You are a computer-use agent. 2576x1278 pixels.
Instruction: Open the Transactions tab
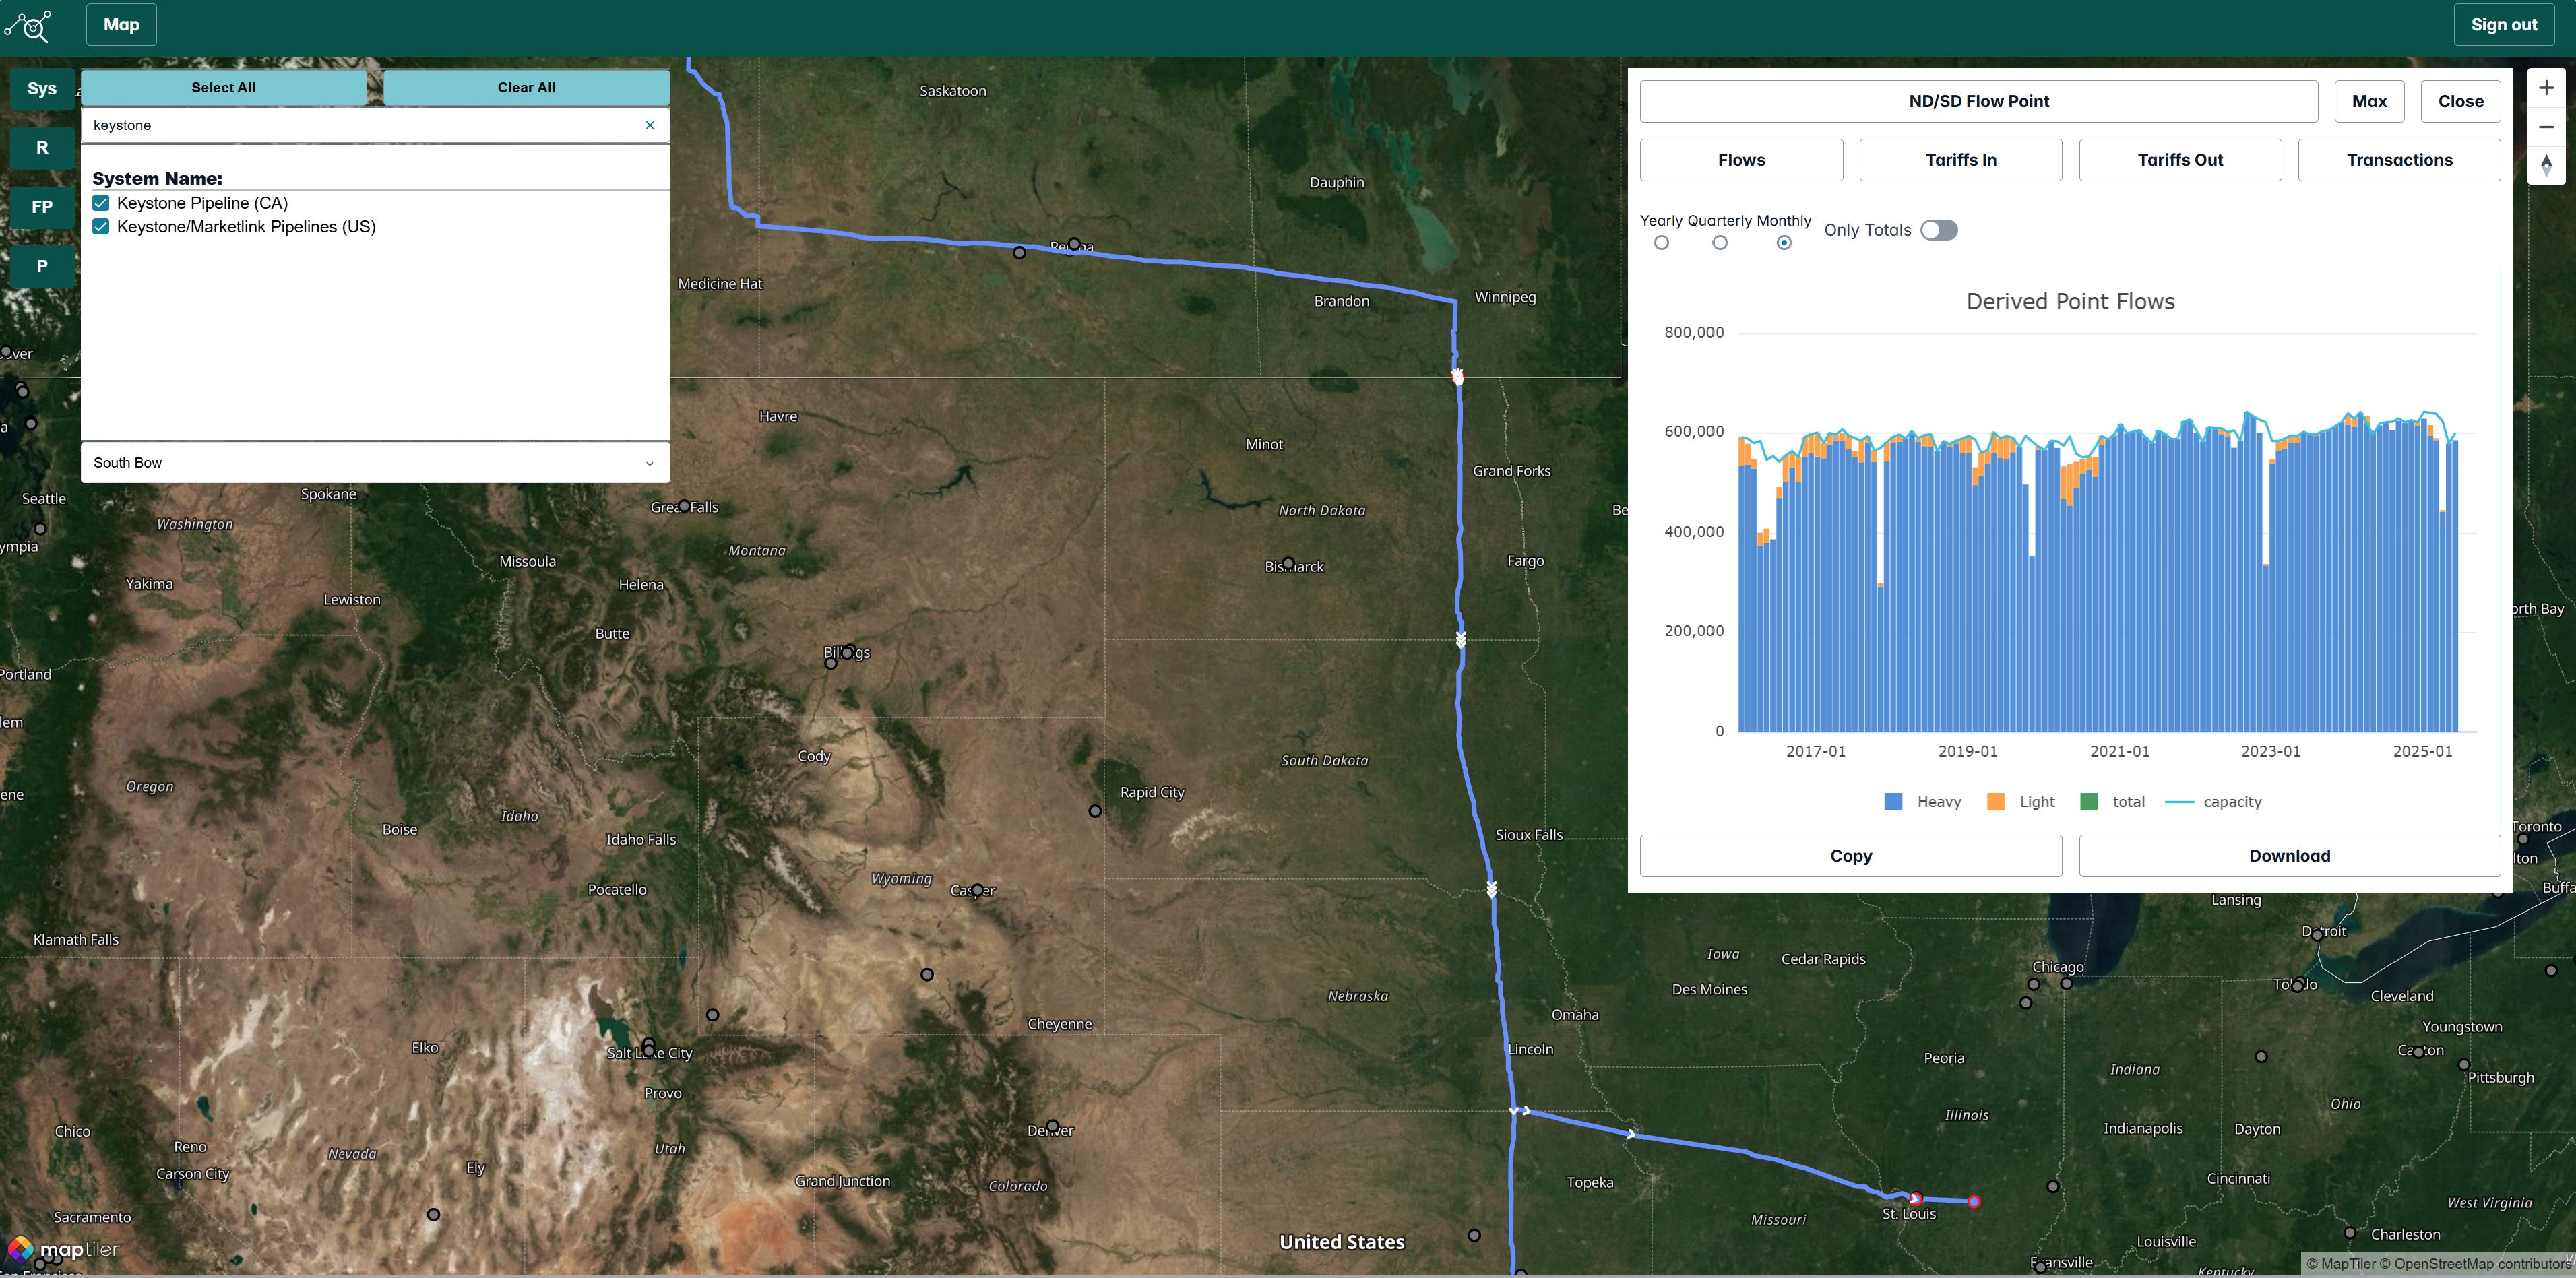coord(2399,160)
